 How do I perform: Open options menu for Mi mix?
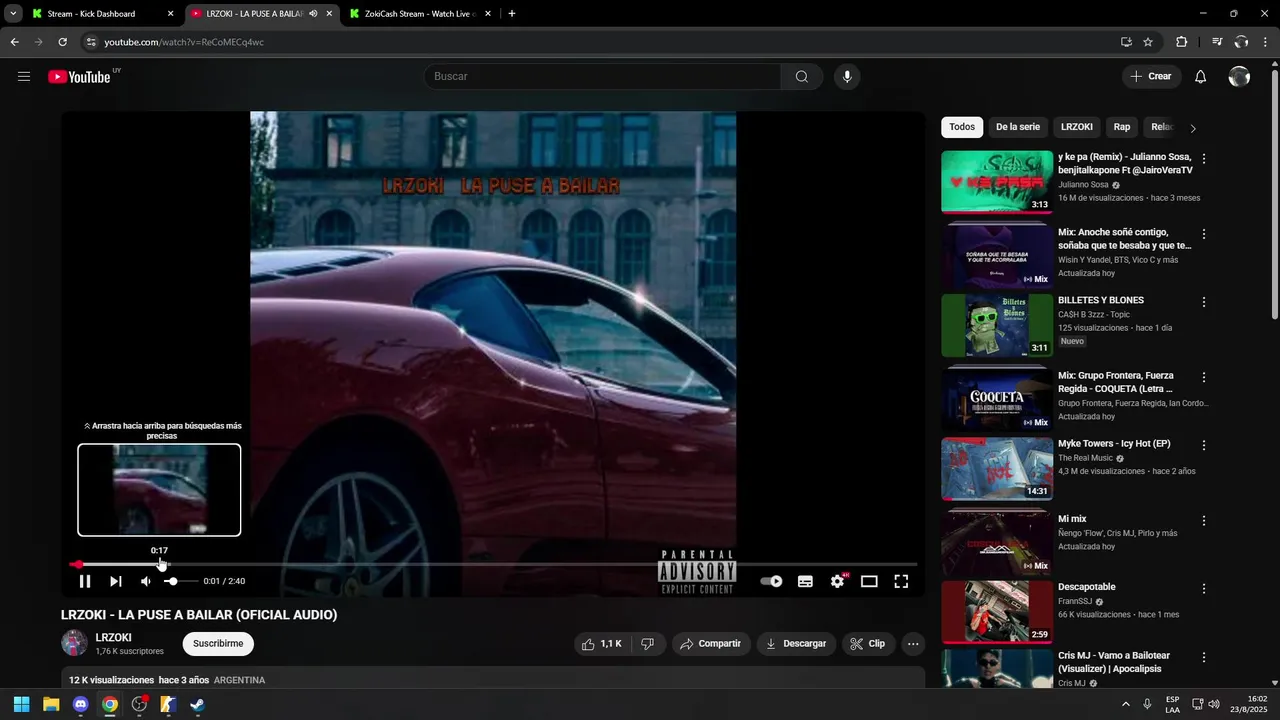[1204, 521]
